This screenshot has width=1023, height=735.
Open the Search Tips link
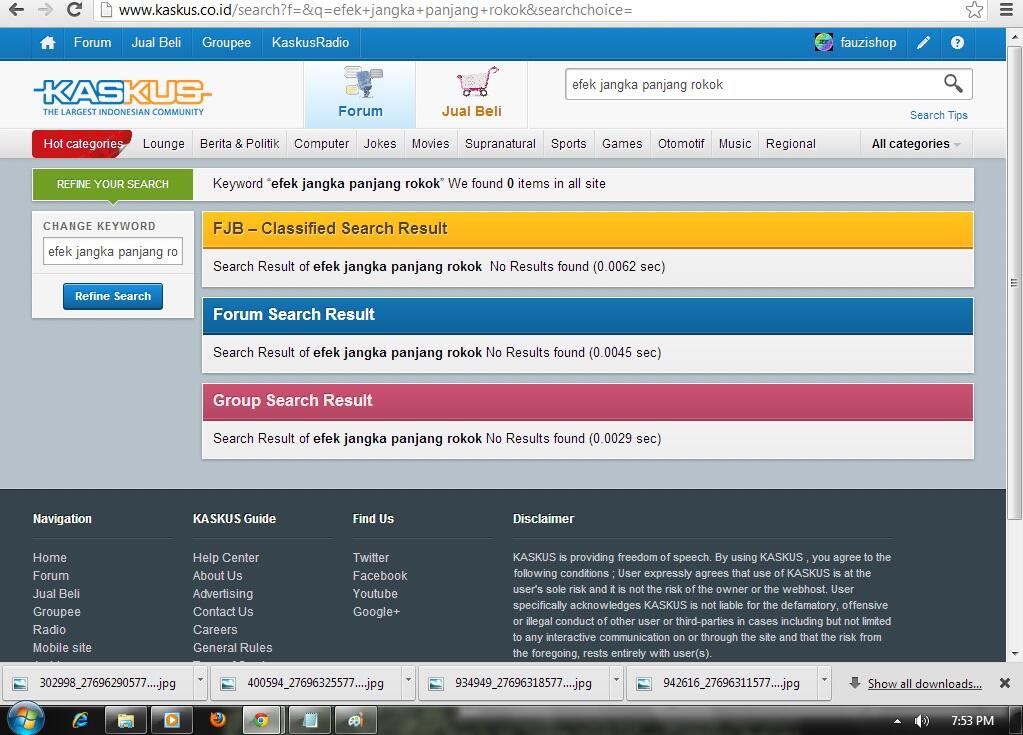coord(939,115)
